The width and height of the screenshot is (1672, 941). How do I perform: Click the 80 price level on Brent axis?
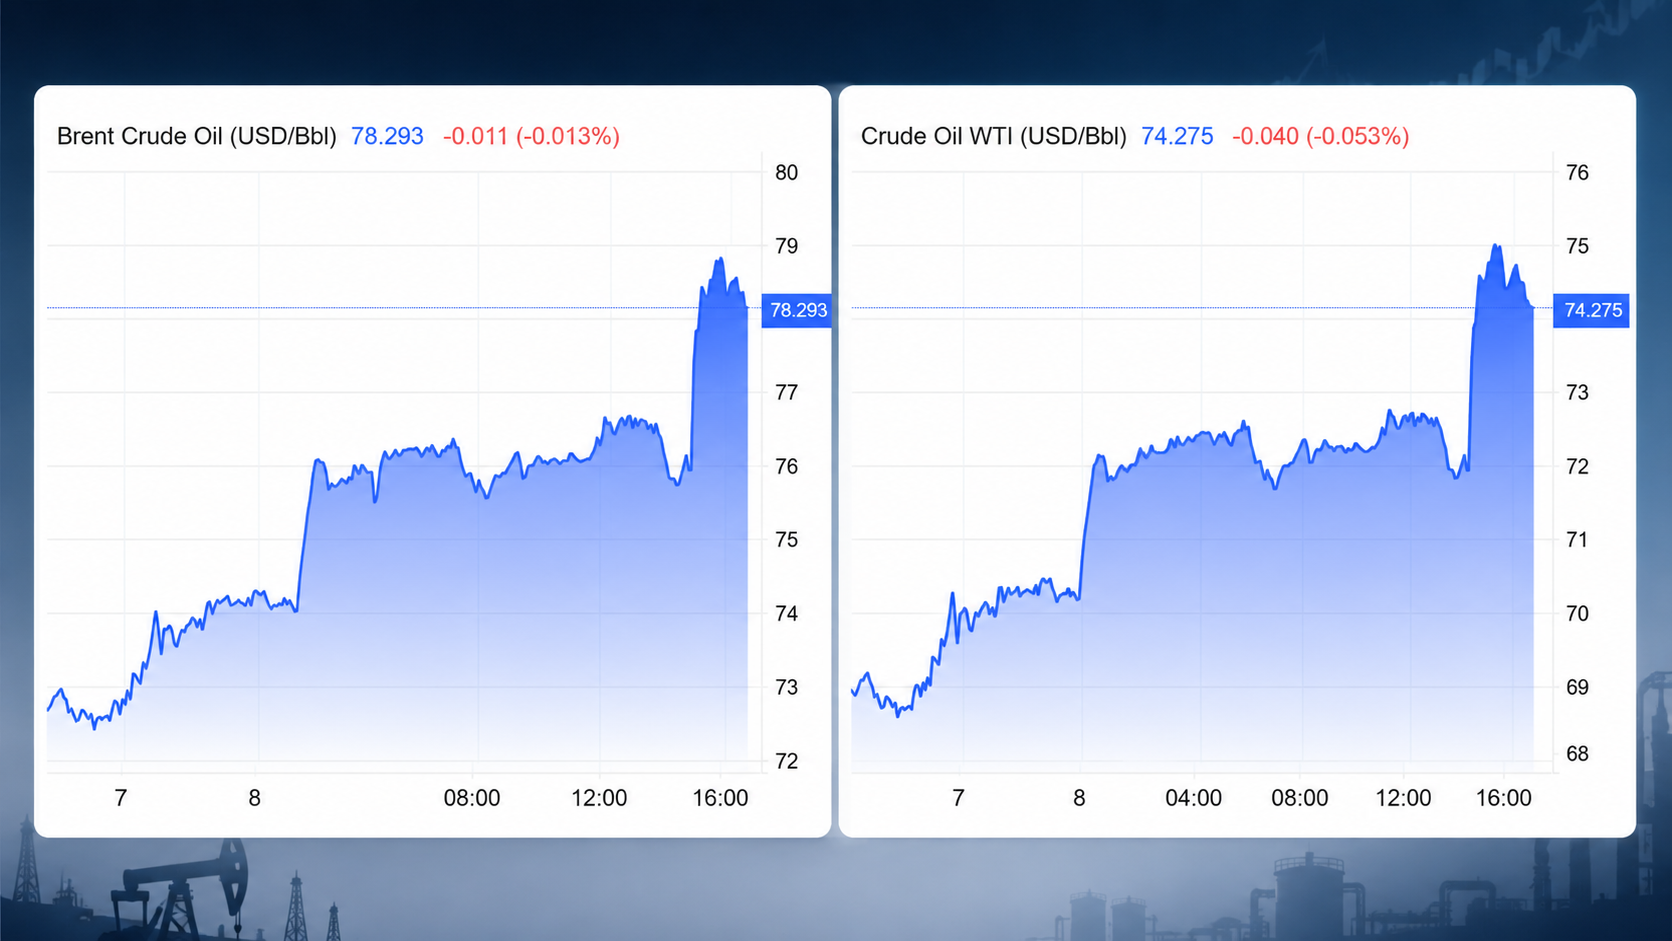point(787,173)
